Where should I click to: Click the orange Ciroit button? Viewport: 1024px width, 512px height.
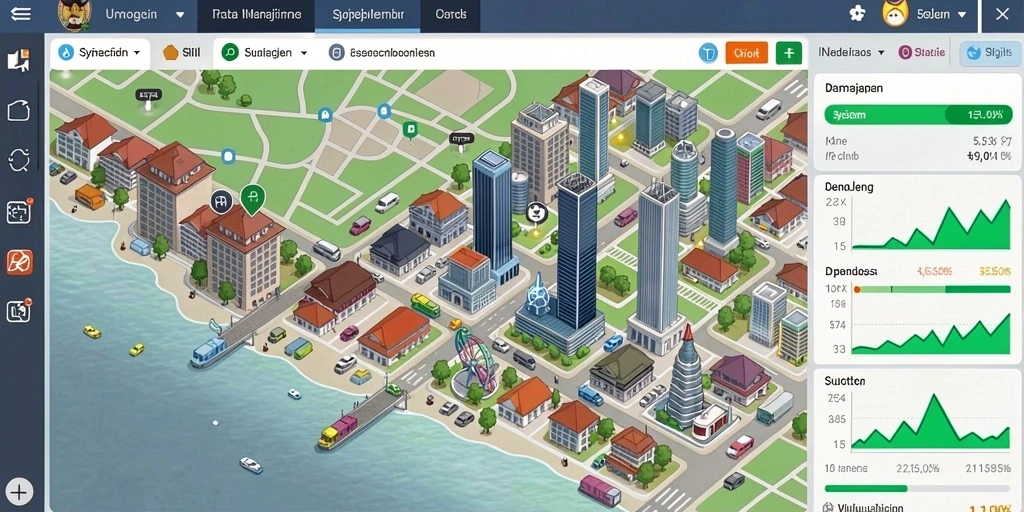746,53
